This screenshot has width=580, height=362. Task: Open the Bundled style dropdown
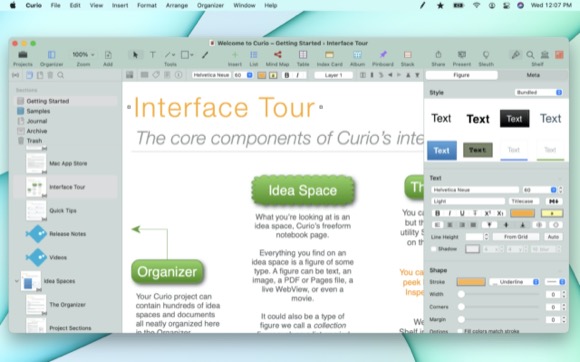[539, 92]
